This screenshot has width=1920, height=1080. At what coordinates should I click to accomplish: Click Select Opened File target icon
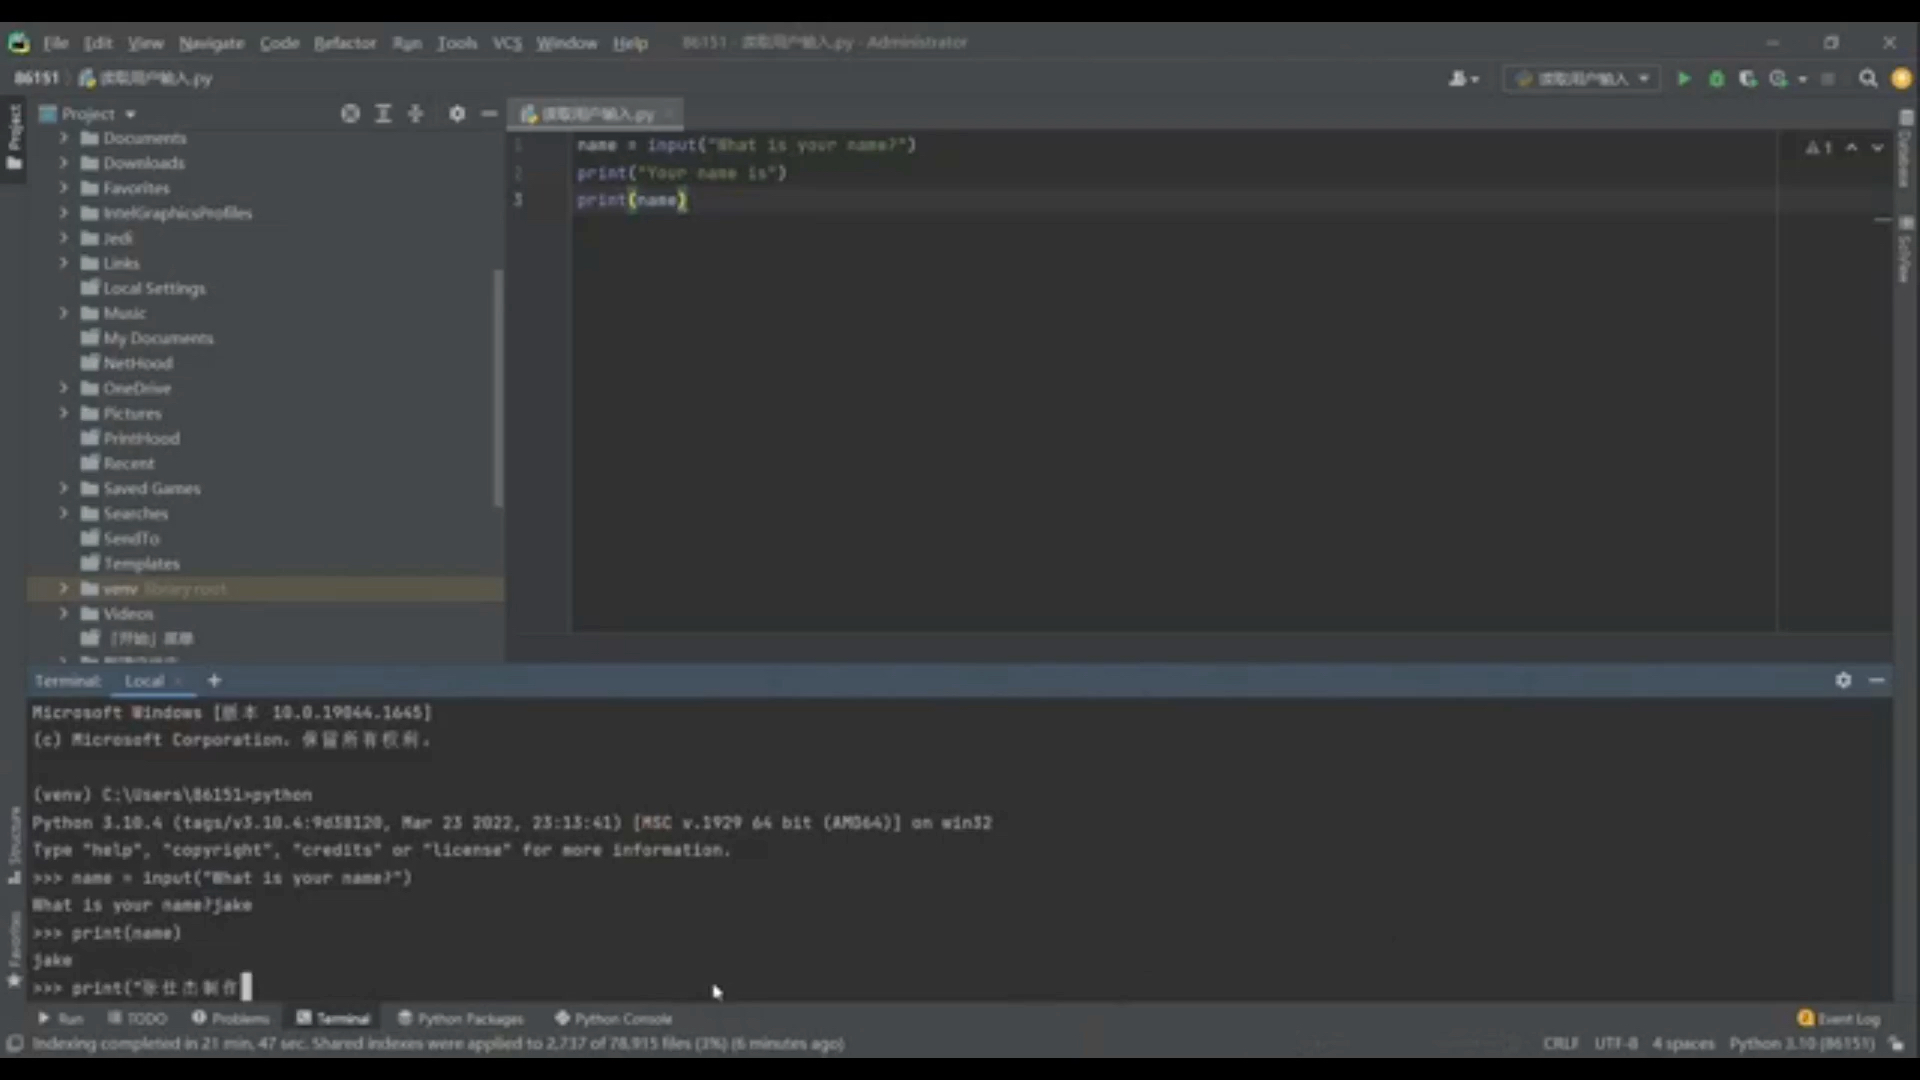(350, 114)
